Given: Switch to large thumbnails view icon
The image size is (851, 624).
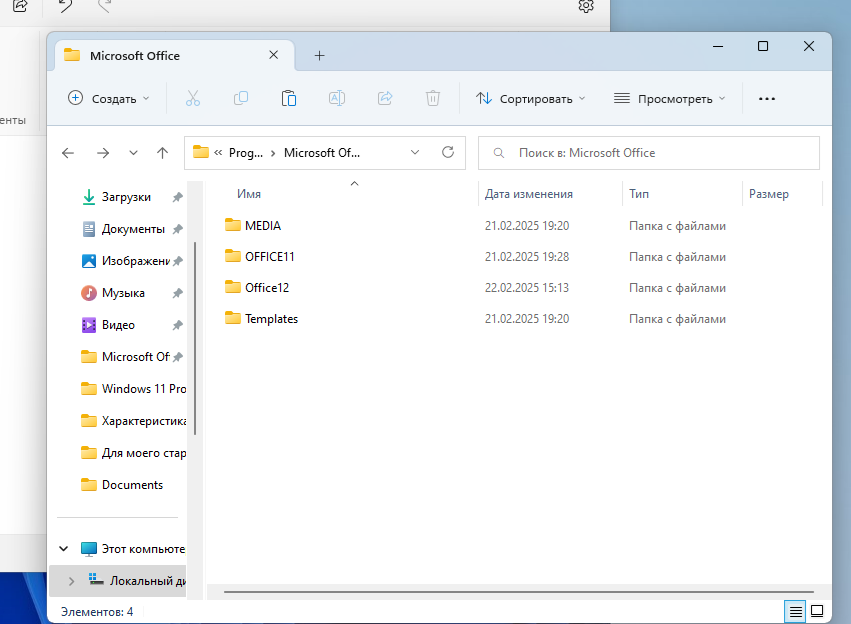Looking at the screenshot, I should tap(817, 612).
